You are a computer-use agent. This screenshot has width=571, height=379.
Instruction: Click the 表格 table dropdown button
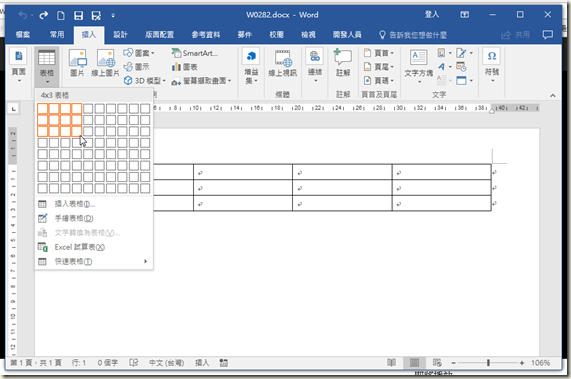point(47,66)
